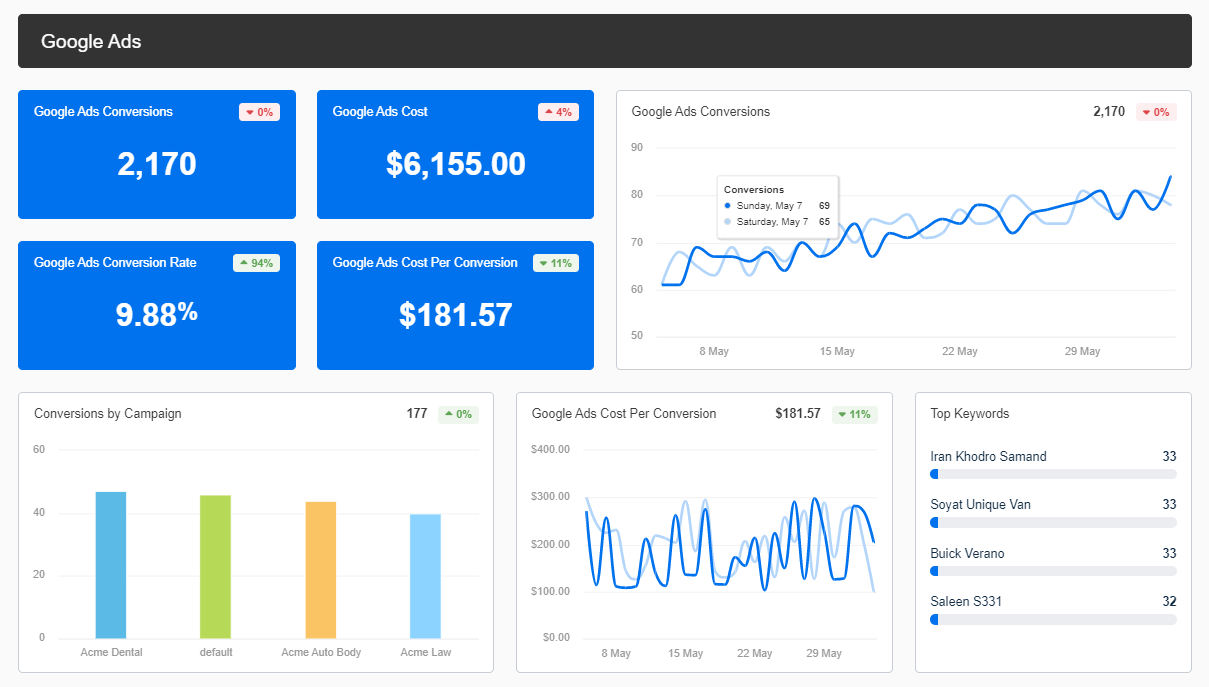Image resolution: width=1209 pixels, height=687 pixels.
Task: Open the Iran Khodro Samand keyword entry
Action: click(988, 456)
